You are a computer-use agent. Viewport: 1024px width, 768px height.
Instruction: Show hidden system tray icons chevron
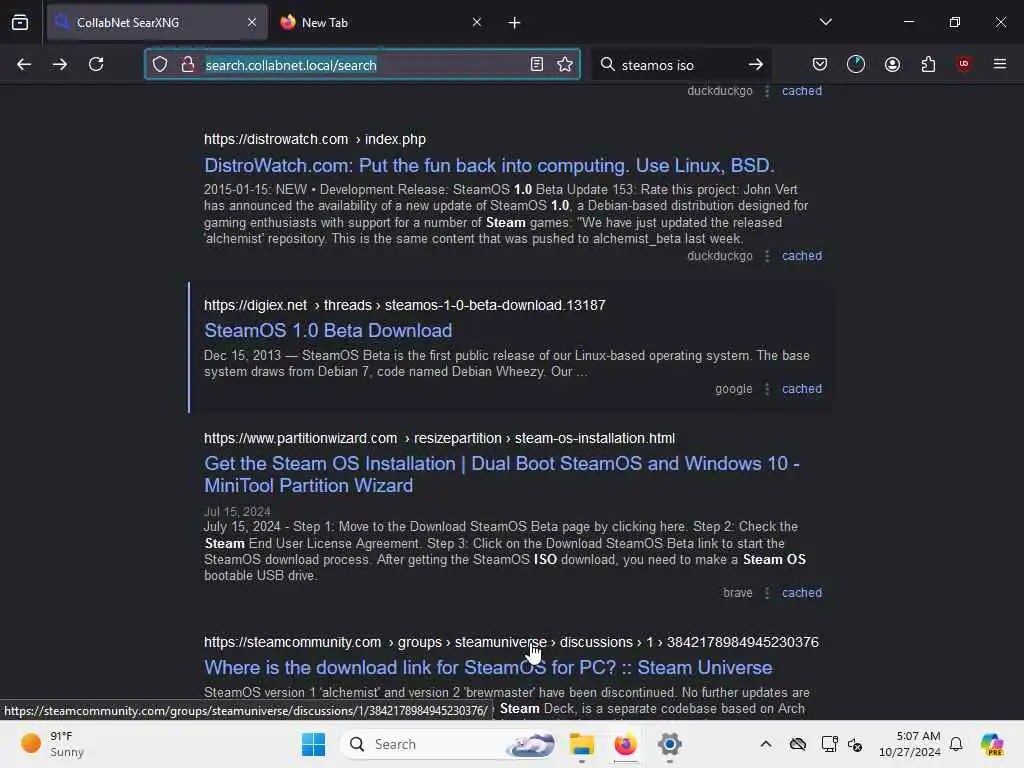pos(766,744)
